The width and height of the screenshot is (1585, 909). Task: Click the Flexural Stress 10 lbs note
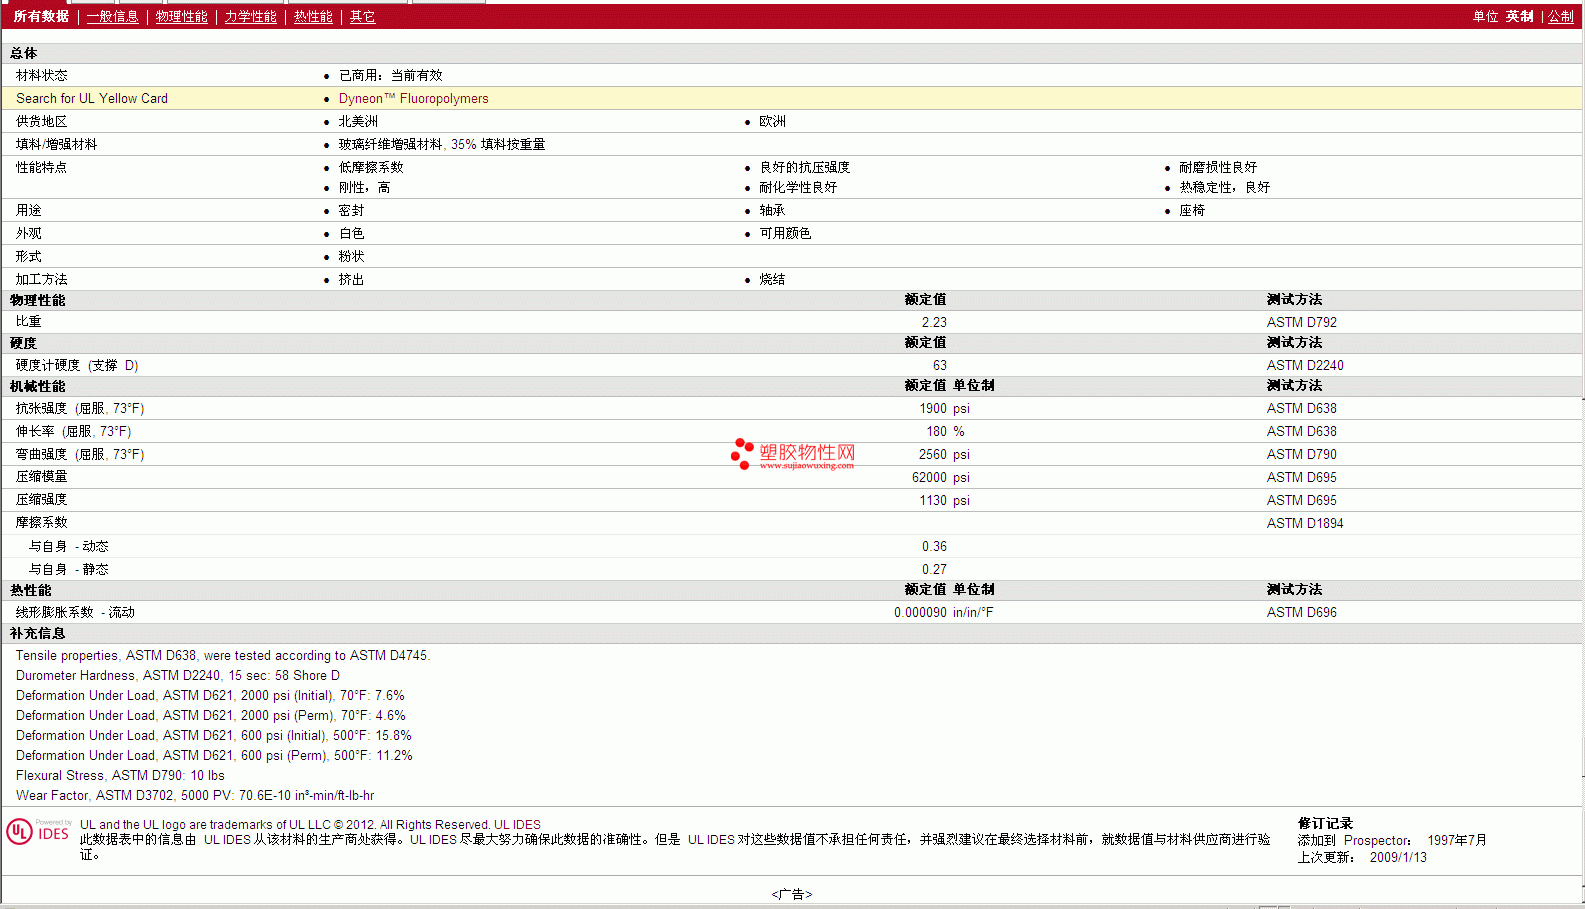pos(120,776)
